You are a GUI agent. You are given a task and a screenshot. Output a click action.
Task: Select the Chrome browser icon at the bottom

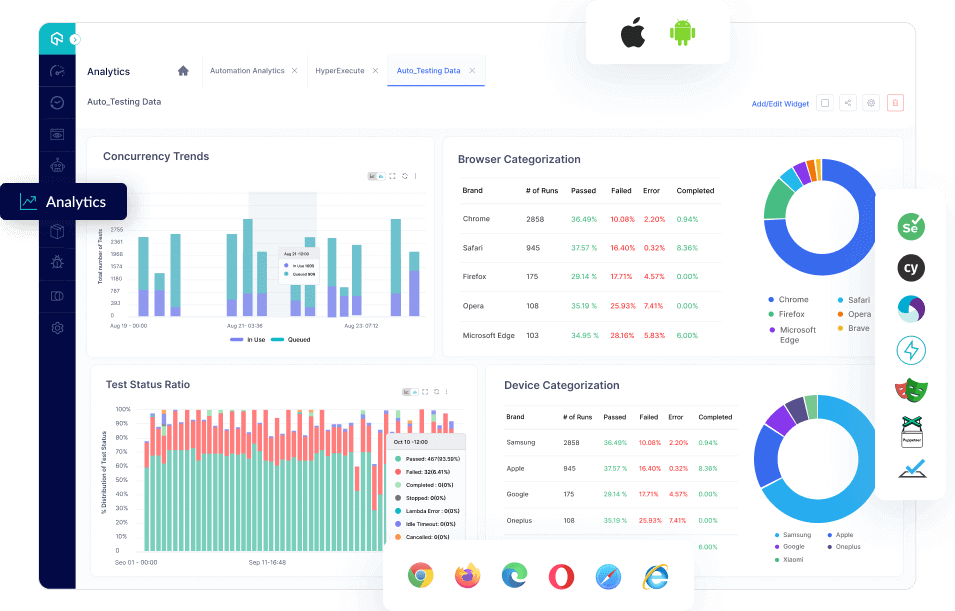tap(420, 575)
